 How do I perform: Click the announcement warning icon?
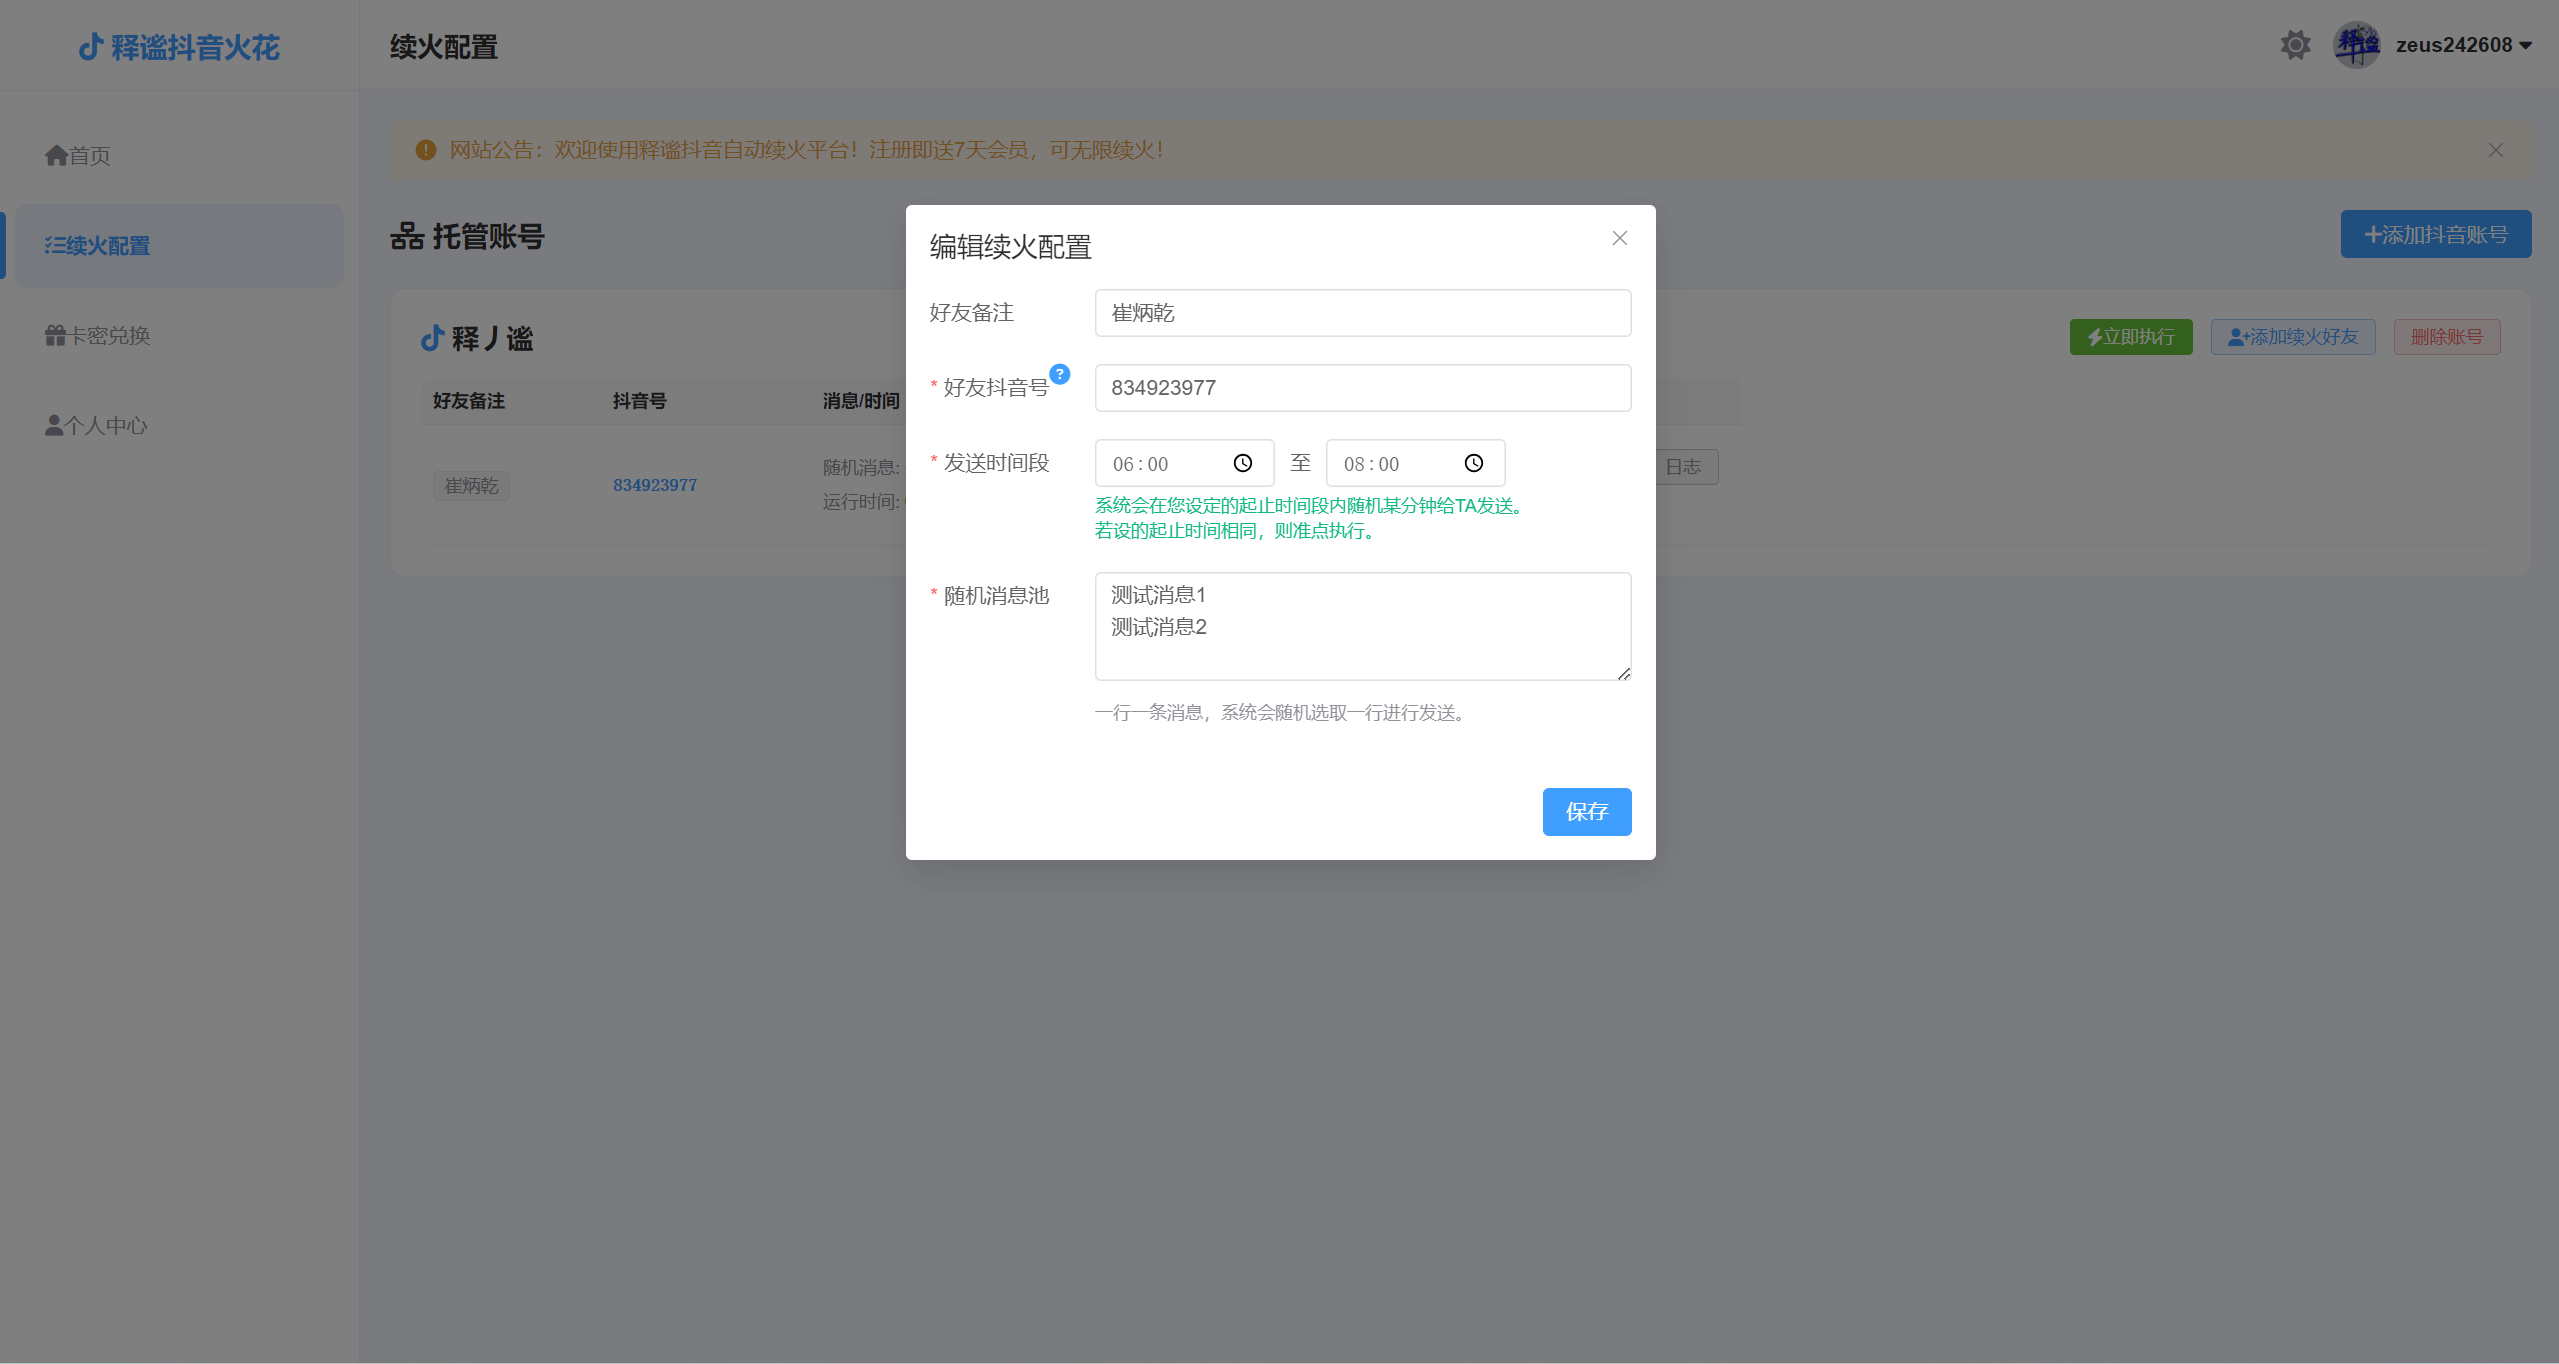(426, 150)
